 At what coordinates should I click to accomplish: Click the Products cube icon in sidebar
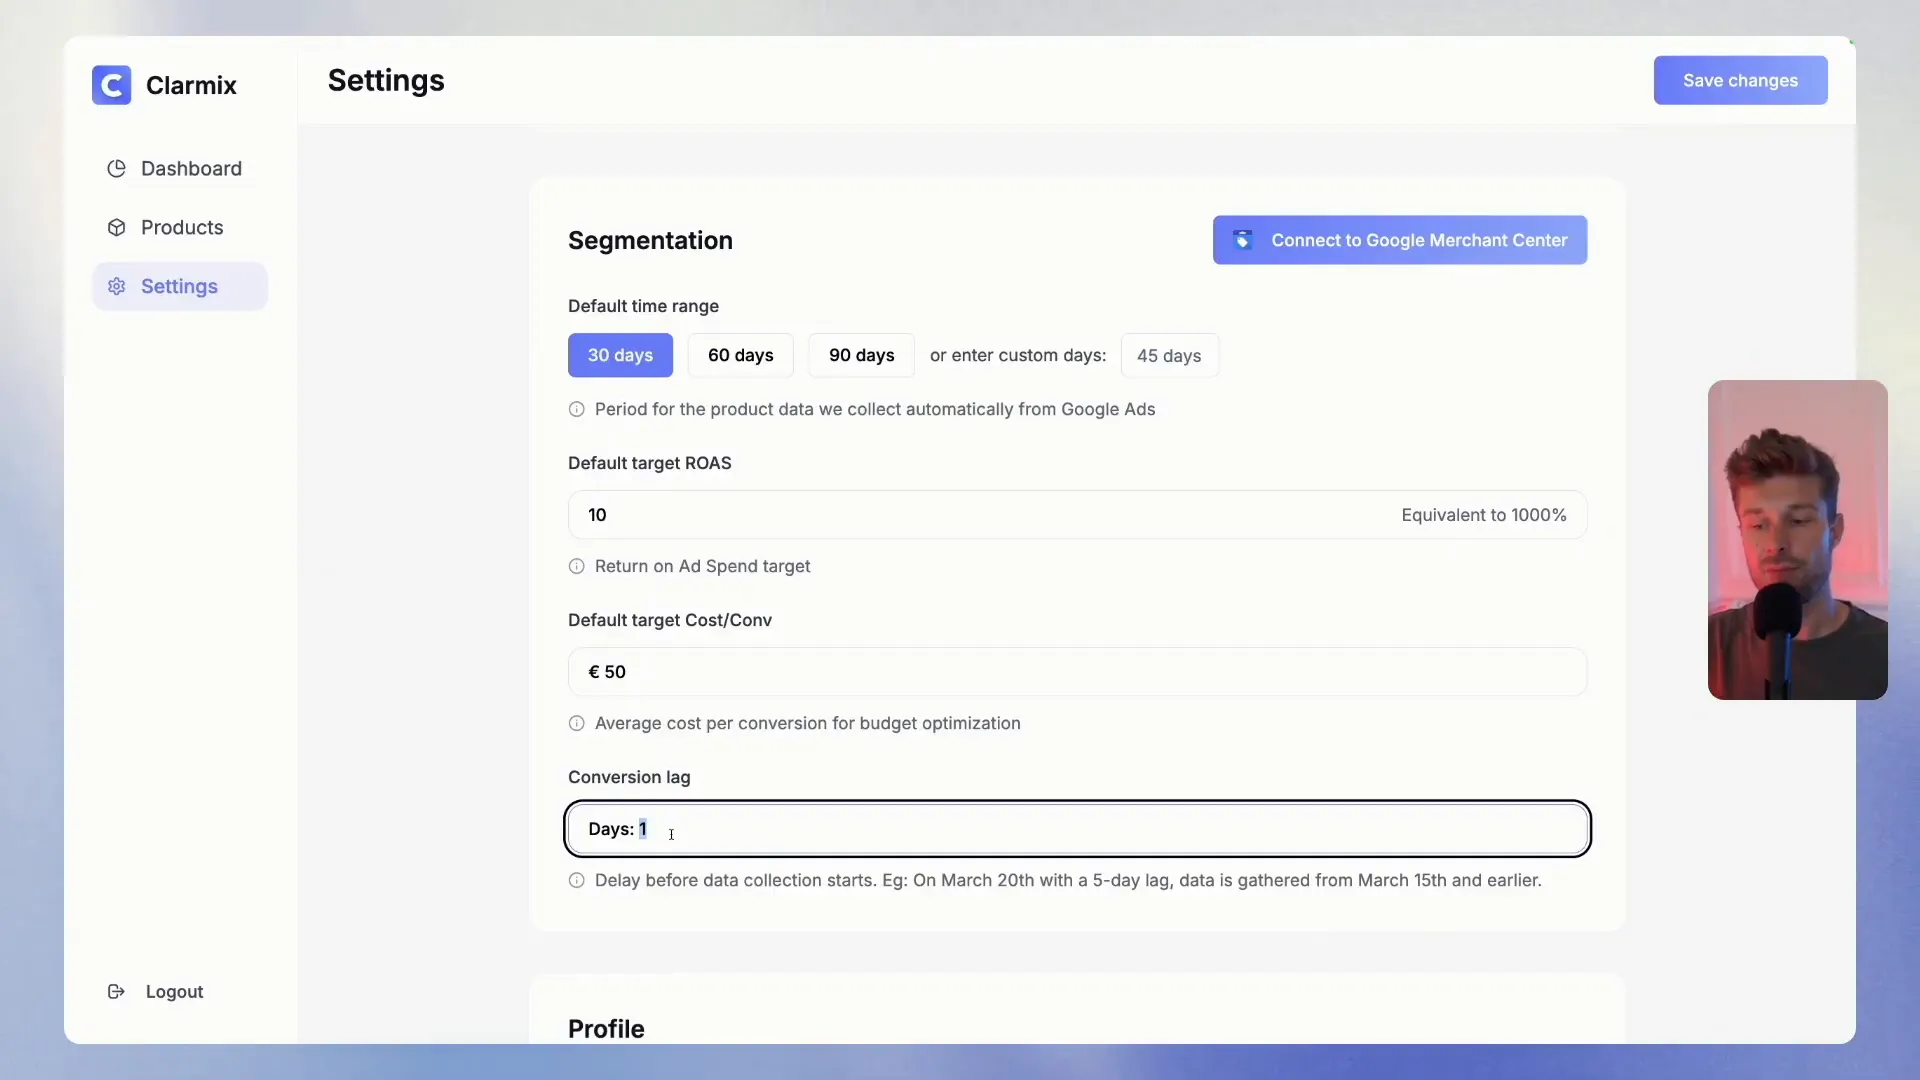(116, 227)
